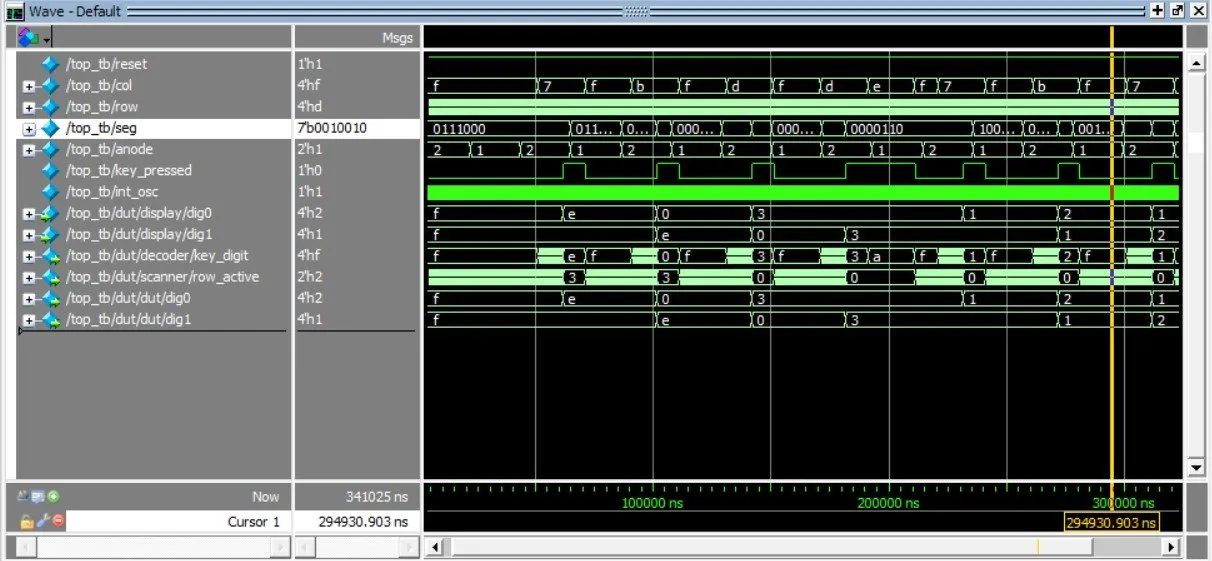Click the Now label in cursor pane
The image size is (1212, 561).
click(266, 496)
